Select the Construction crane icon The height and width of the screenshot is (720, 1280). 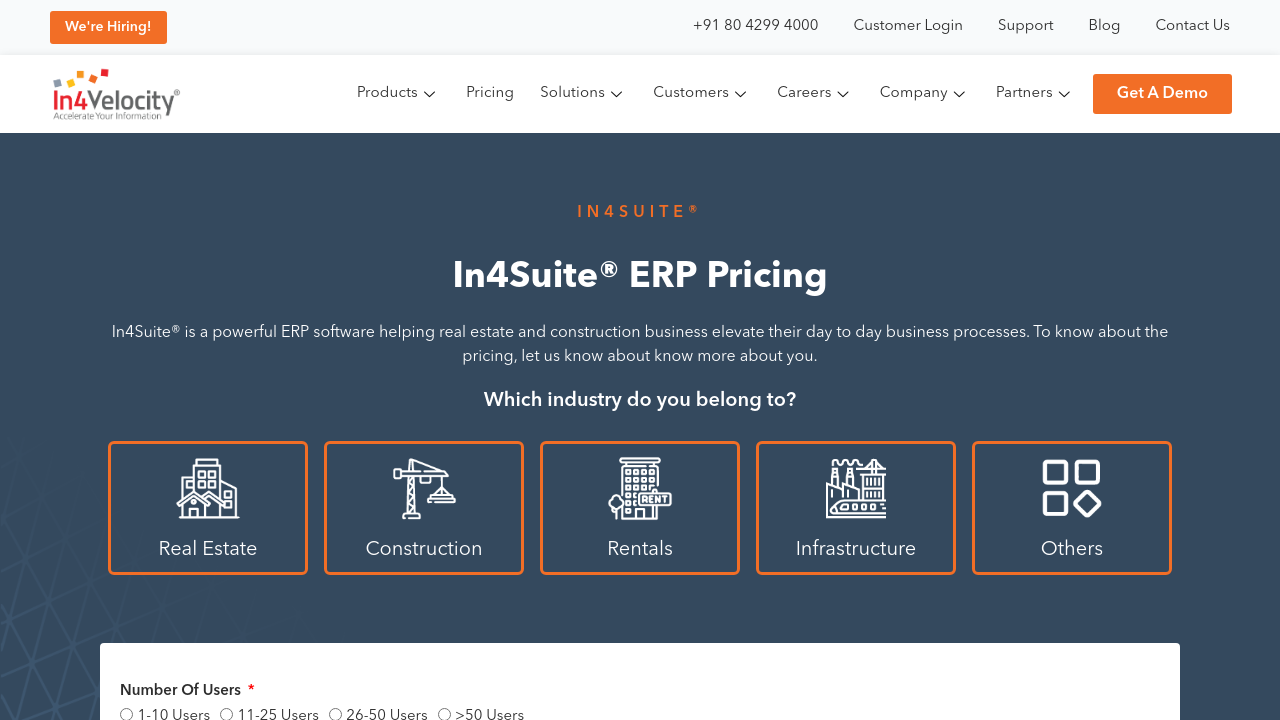(x=424, y=489)
